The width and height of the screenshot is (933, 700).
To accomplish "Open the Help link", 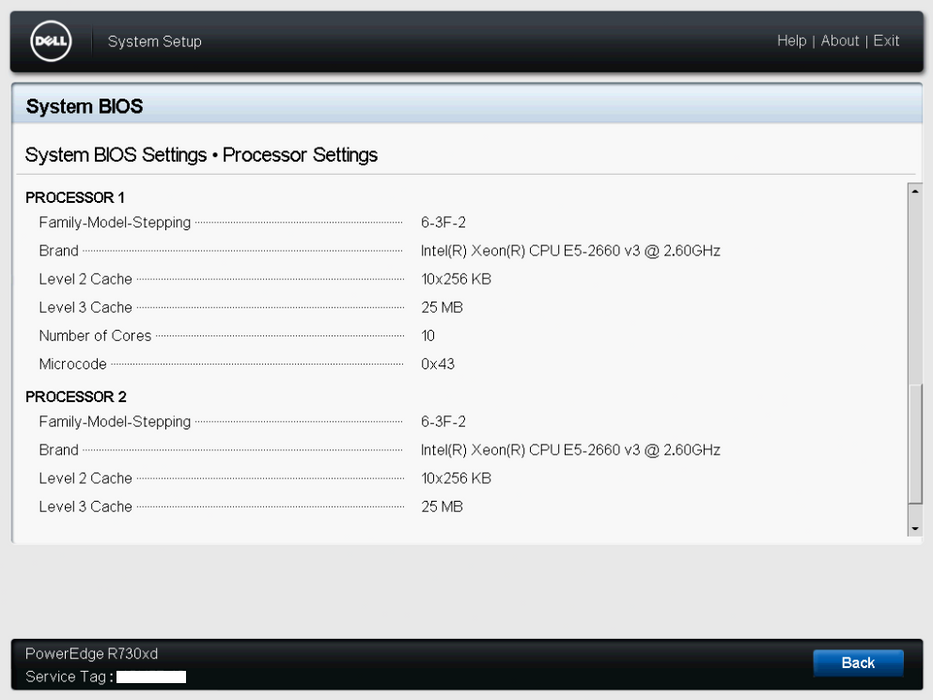I will pos(791,41).
